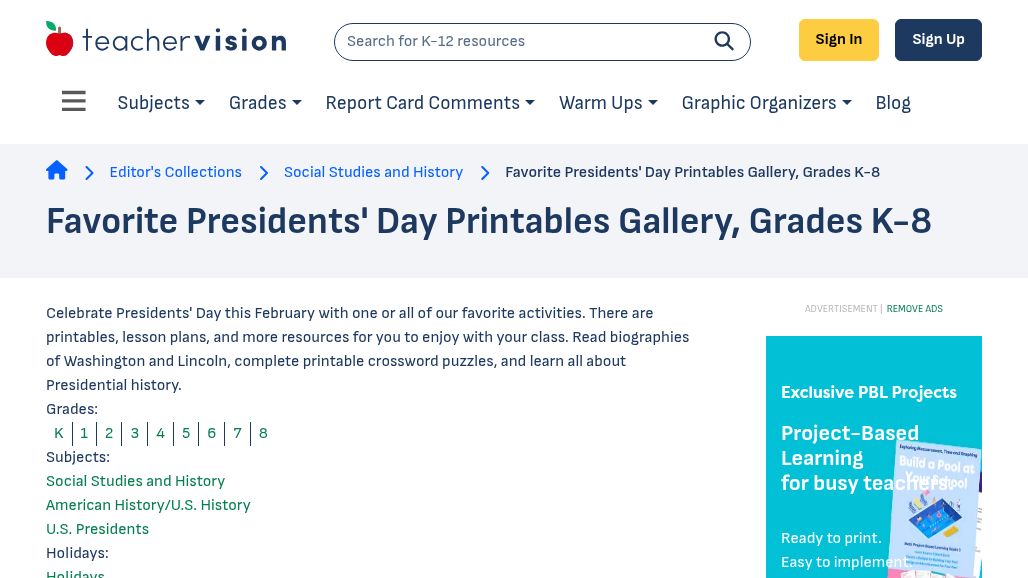
Task: Open the Graphic Organizers menu
Action: click(766, 103)
